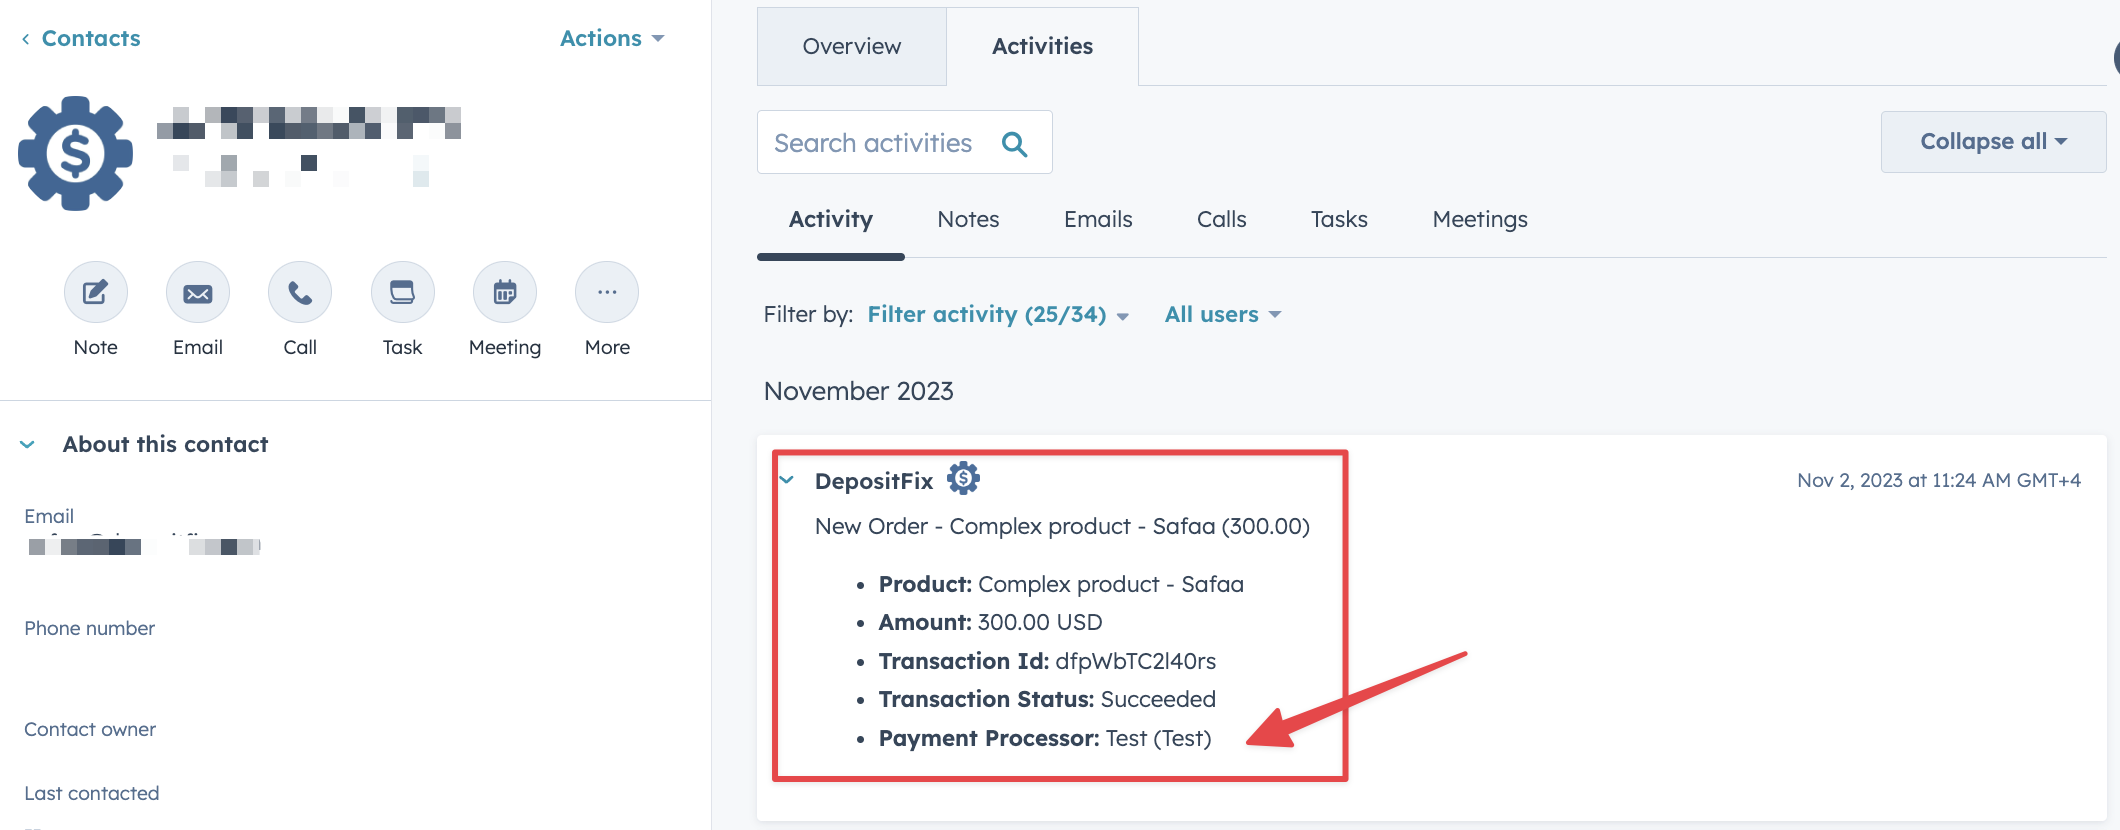The height and width of the screenshot is (830, 2120).
Task: Open the More actions ellipsis icon
Action: pos(607,292)
